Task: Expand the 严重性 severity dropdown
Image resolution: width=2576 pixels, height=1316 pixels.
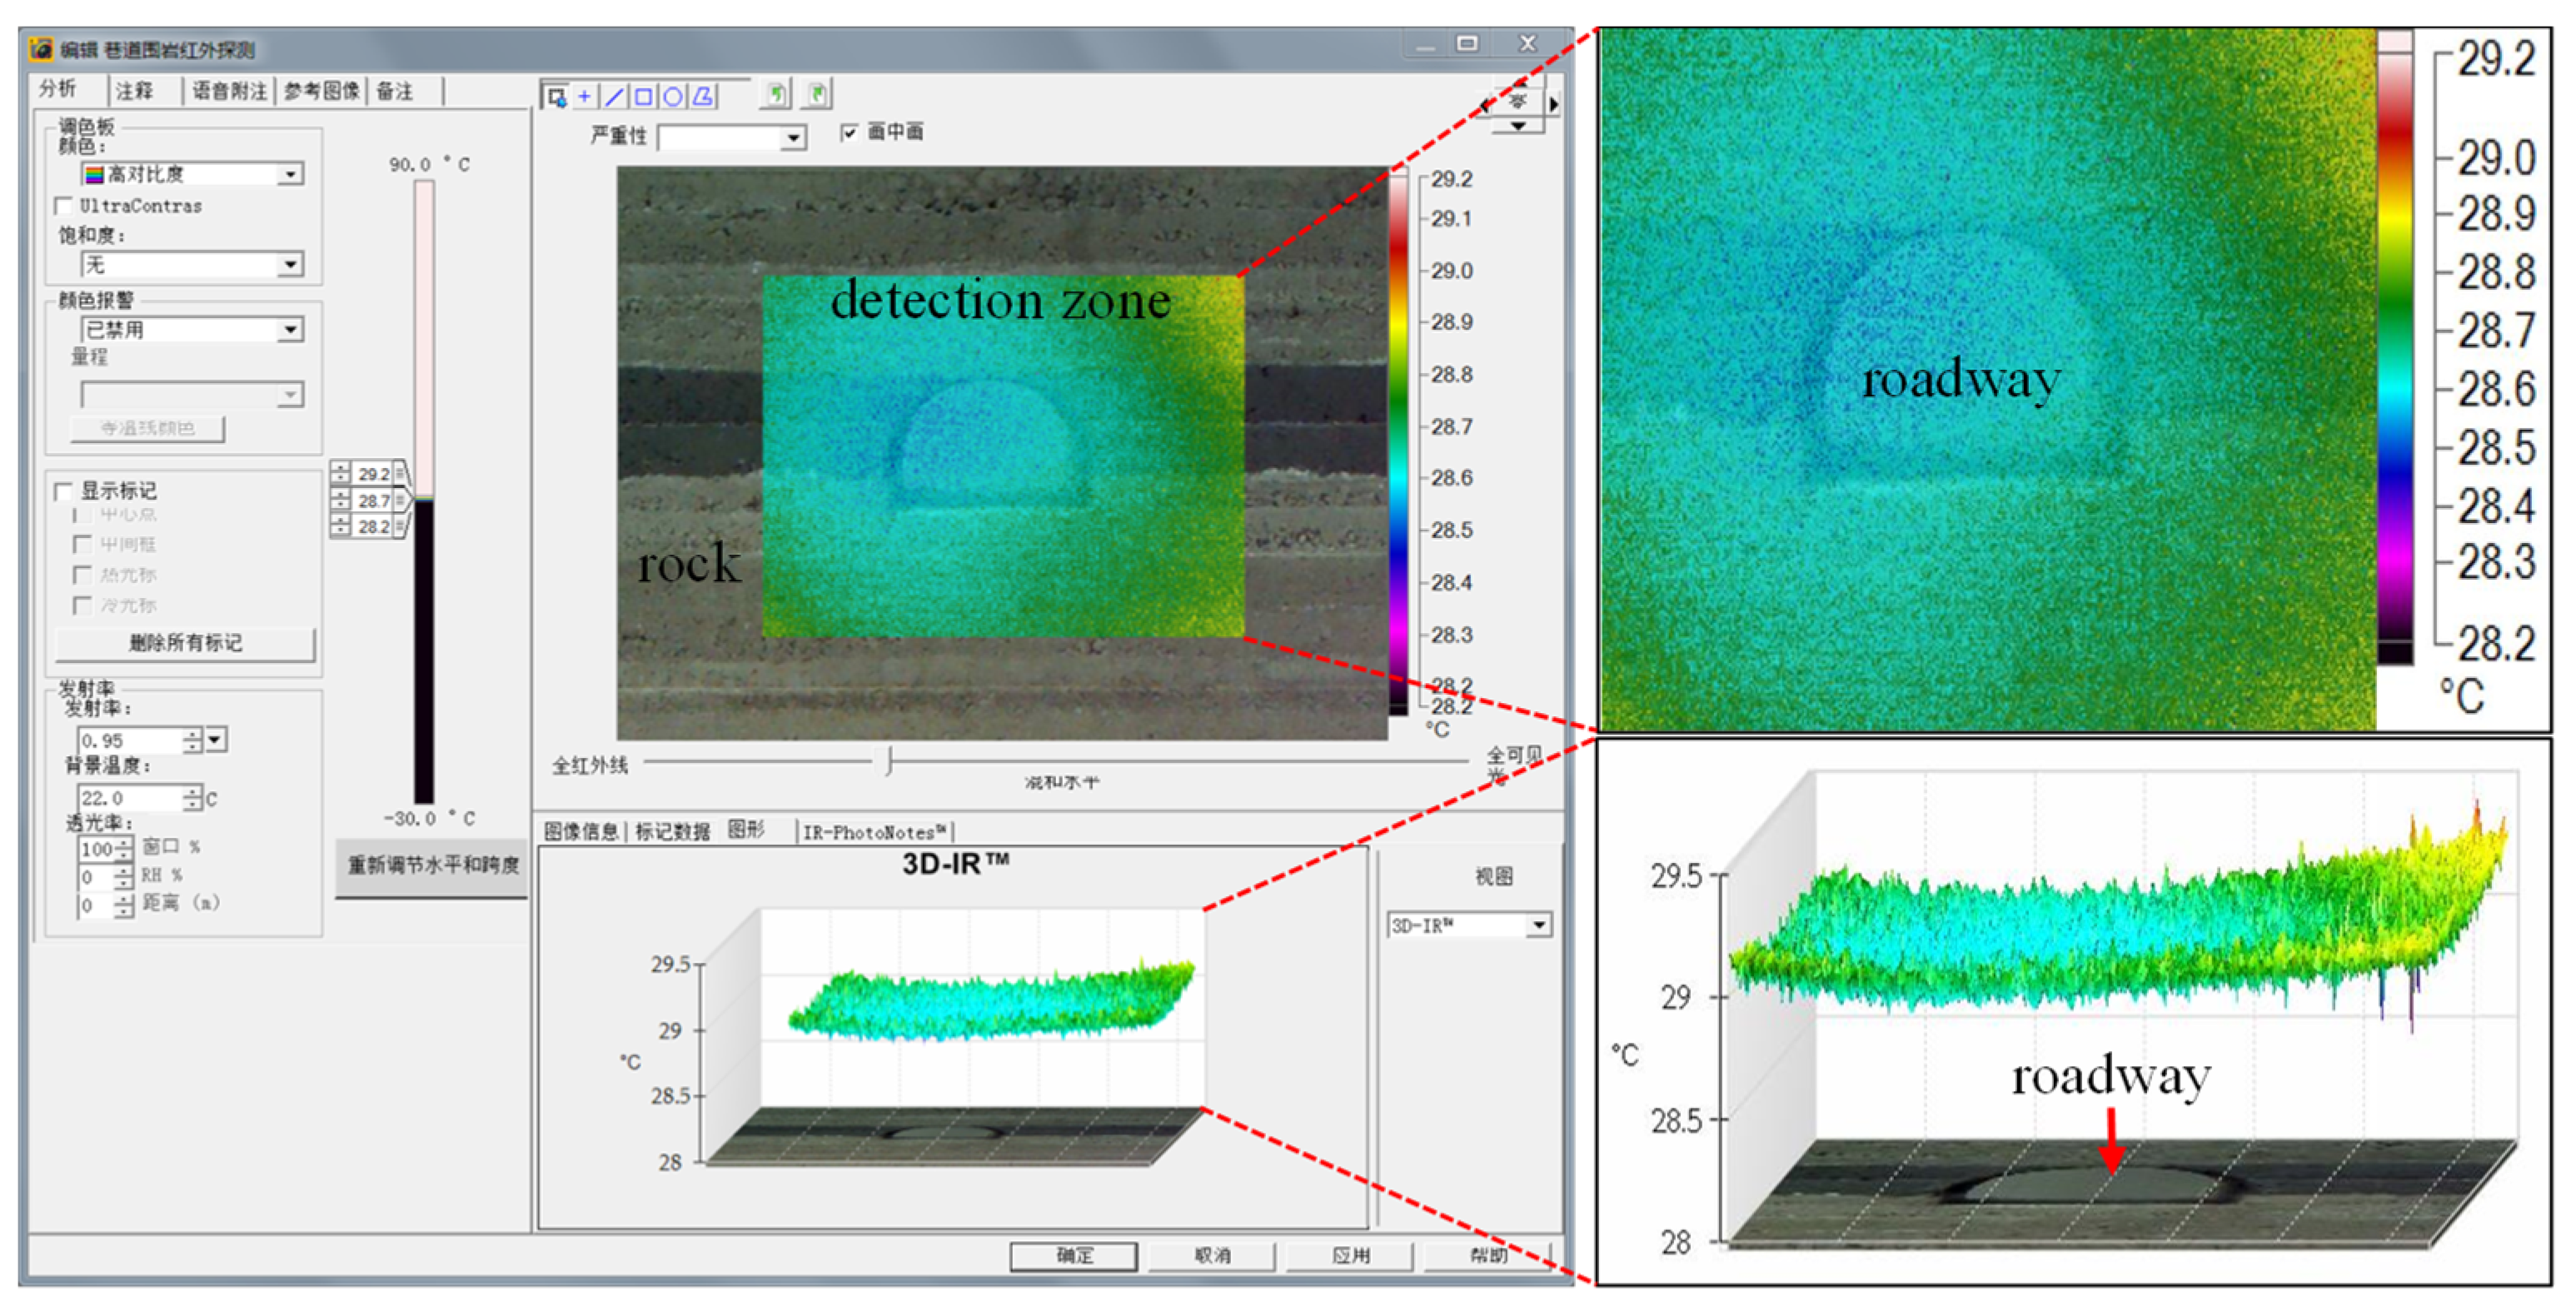Action: tap(793, 137)
